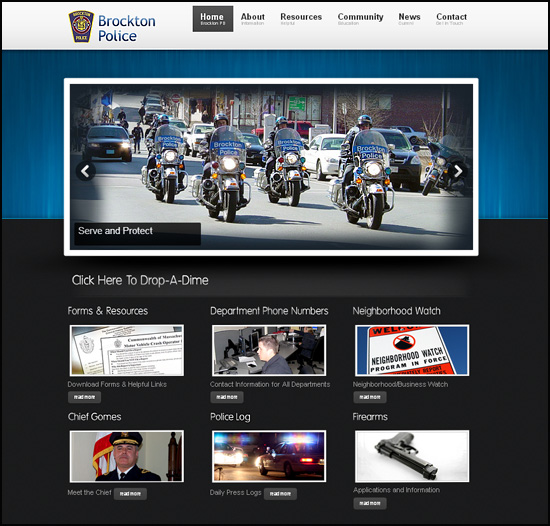This screenshot has width=550, height=526.
Task: Click read more next to Meet the Chief
Action: 130,494
